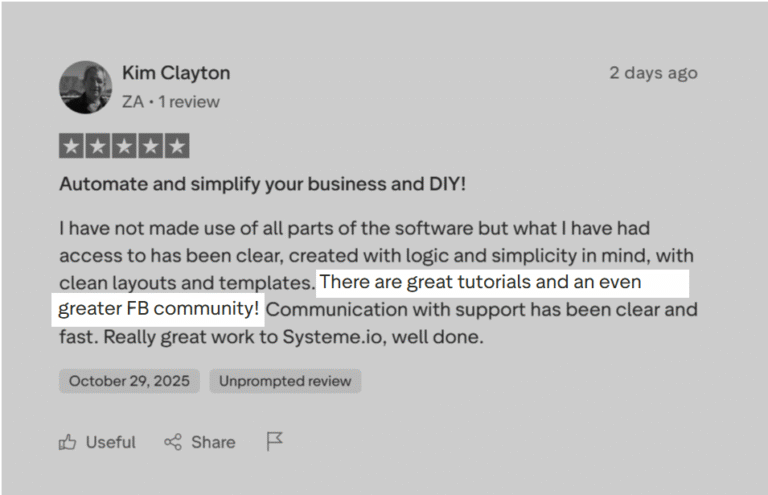Click Kim Clayton's profile avatar photo

pyautogui.click(x=85, y=86)
